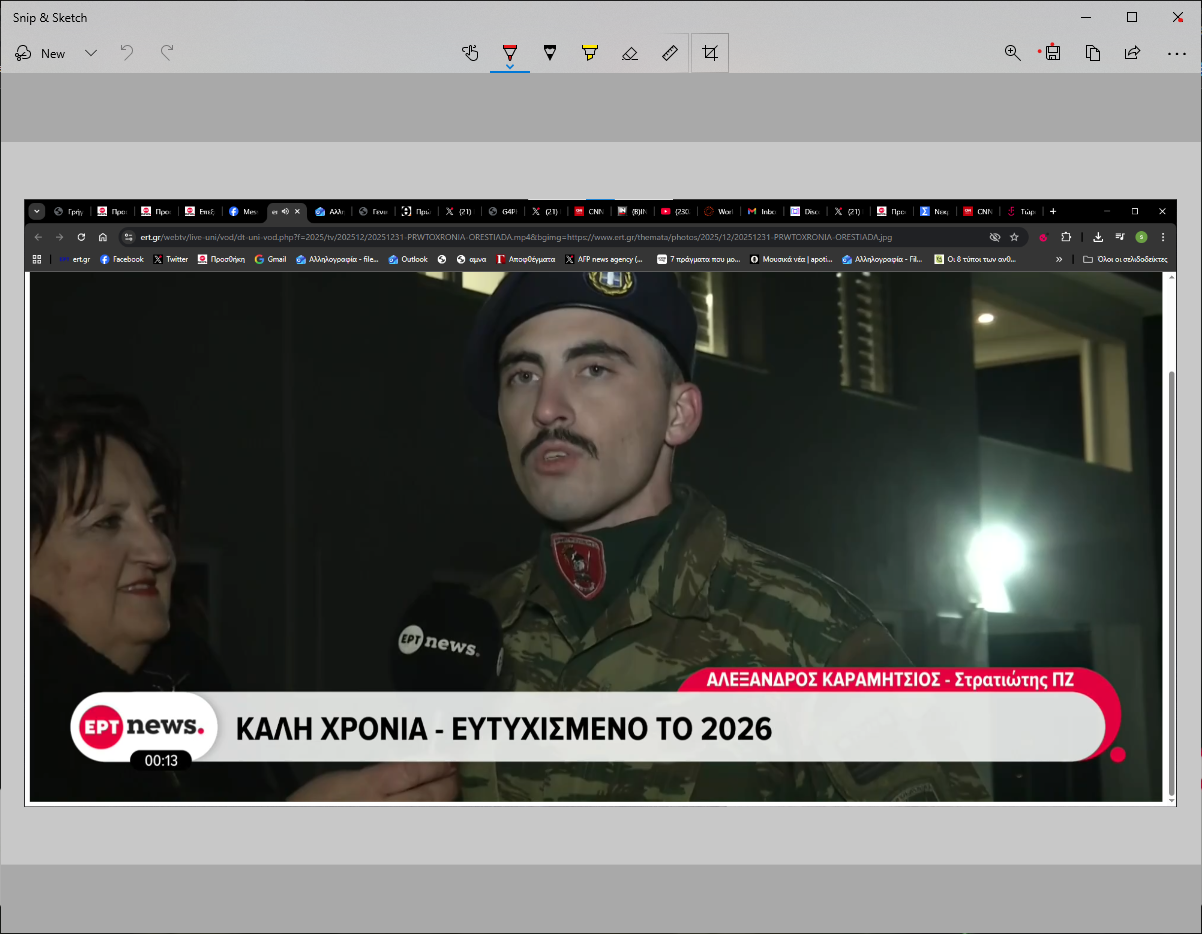Redo the last annotation
This screenshot has height=934, width=1202.
pyautogui.click(x=167, y=53)
